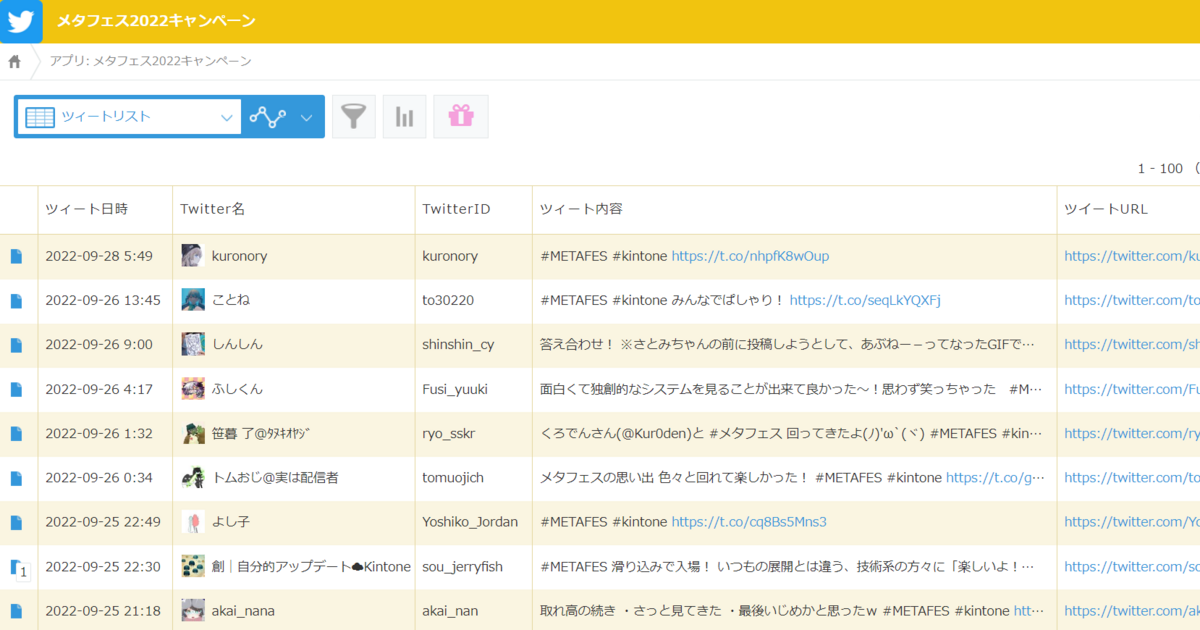1200x630 pixels.
Task: Click TwitterID cell tomuojich
Action: (x=453, y=477)
